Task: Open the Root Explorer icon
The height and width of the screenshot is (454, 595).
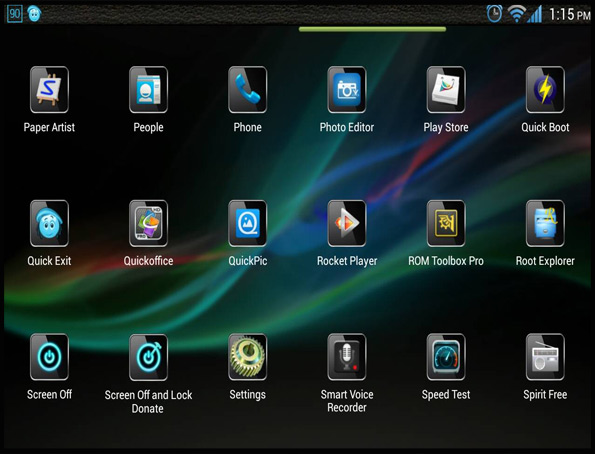Action: [545, 223]
